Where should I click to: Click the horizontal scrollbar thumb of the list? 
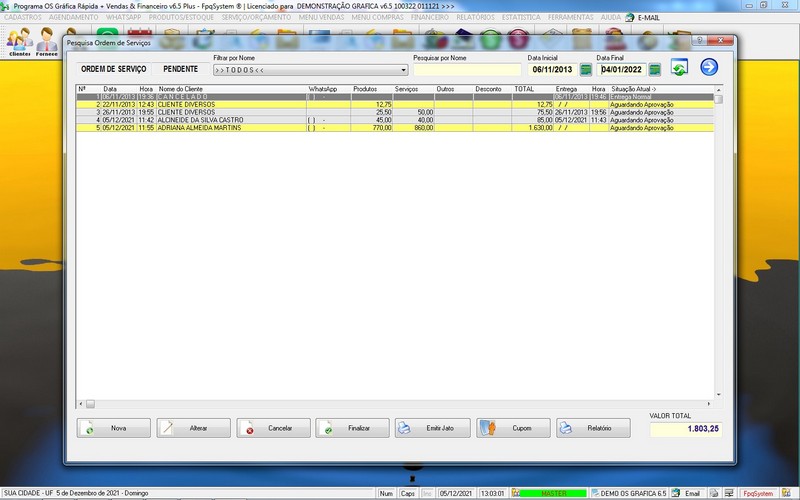tap(90, 404)
